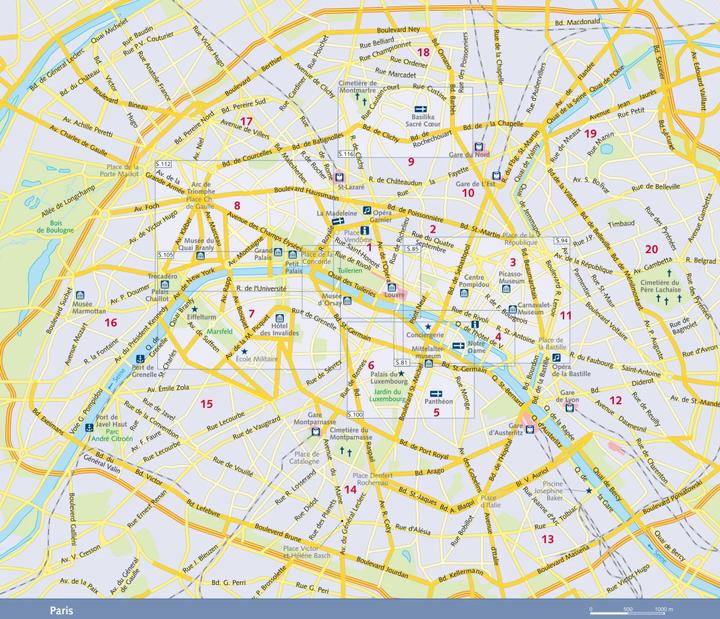Select the Basilika Sacré Cœur church icon

(x=421, y=109)
